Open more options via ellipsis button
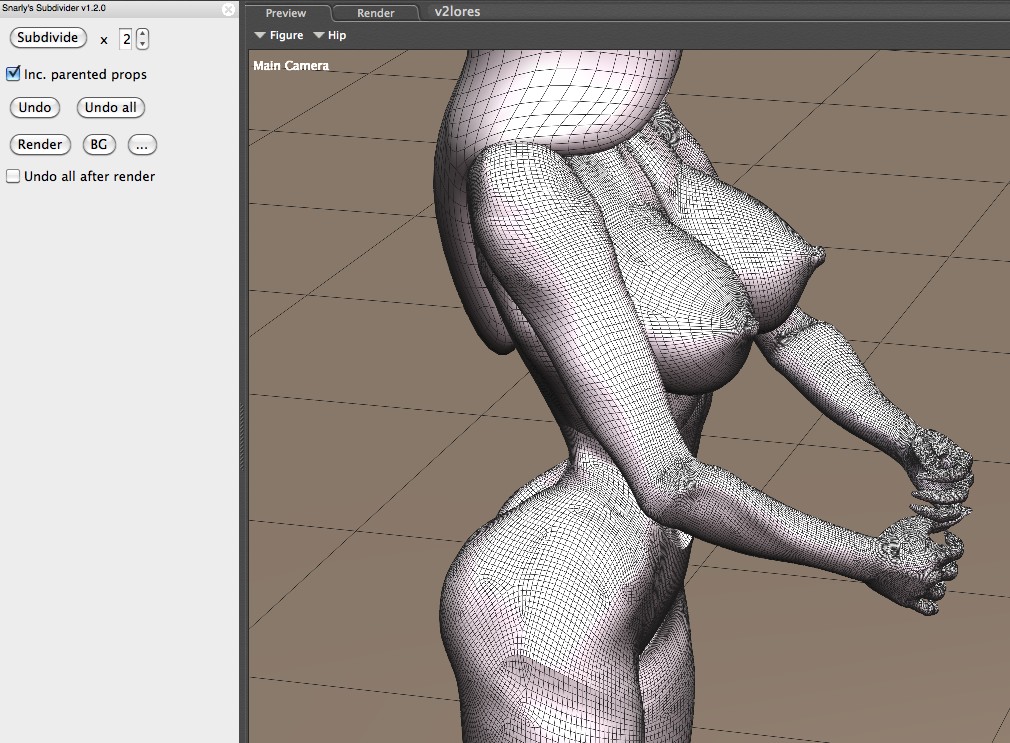1010x743 pixels. coord(142,145)
